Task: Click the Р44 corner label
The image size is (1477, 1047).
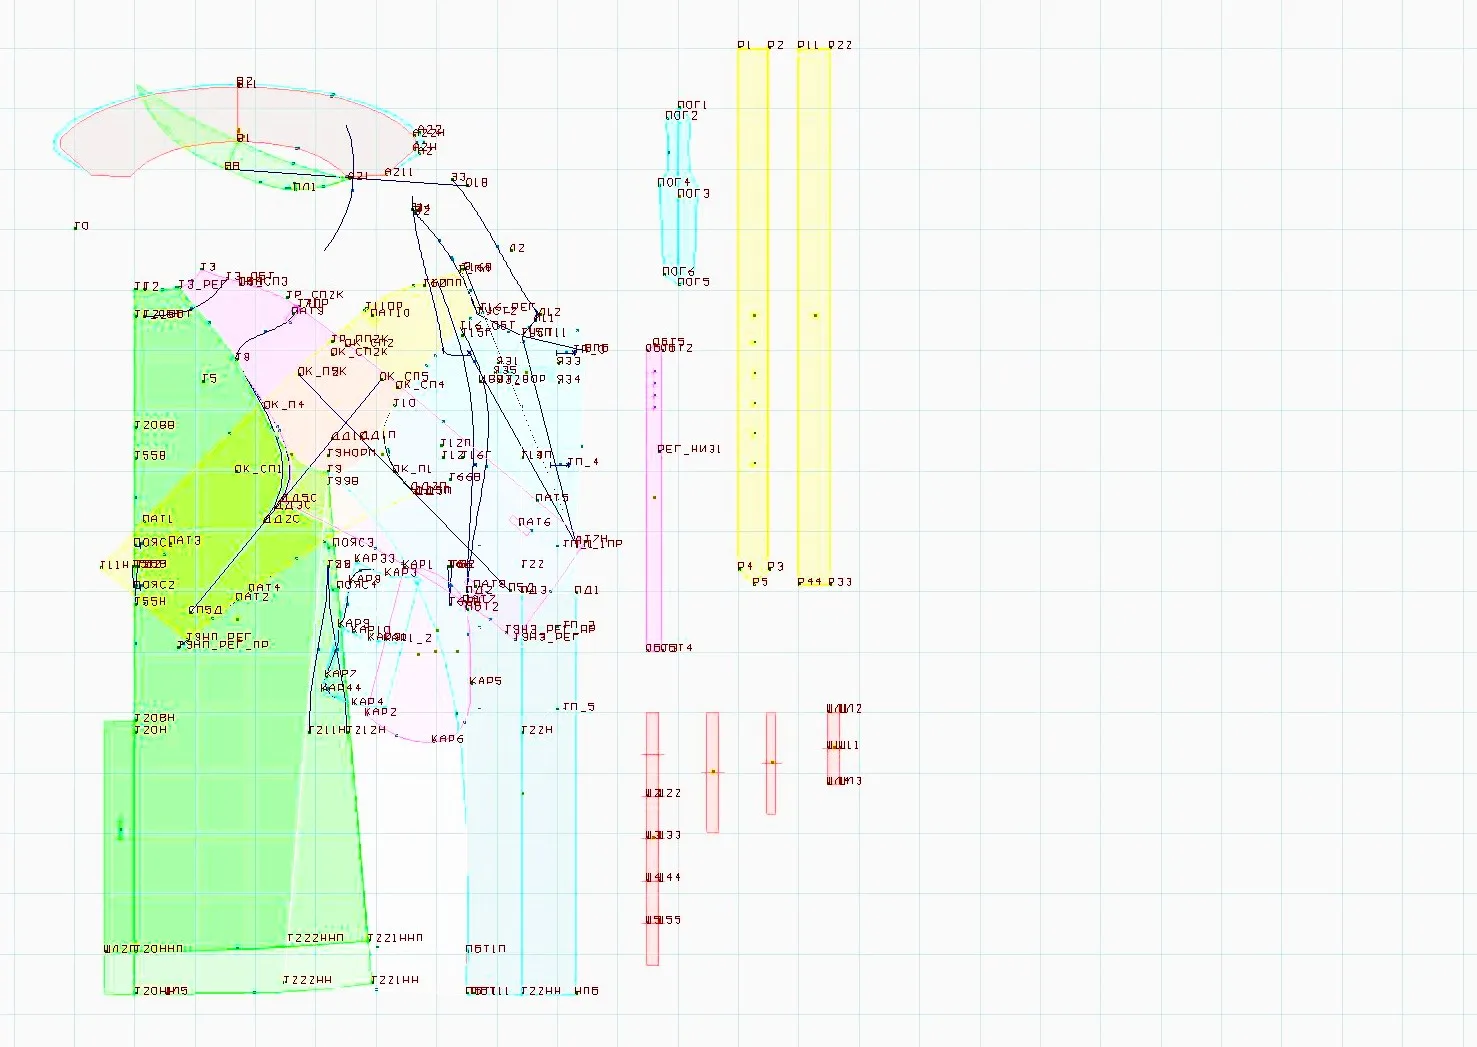Action: coord(809,581)
